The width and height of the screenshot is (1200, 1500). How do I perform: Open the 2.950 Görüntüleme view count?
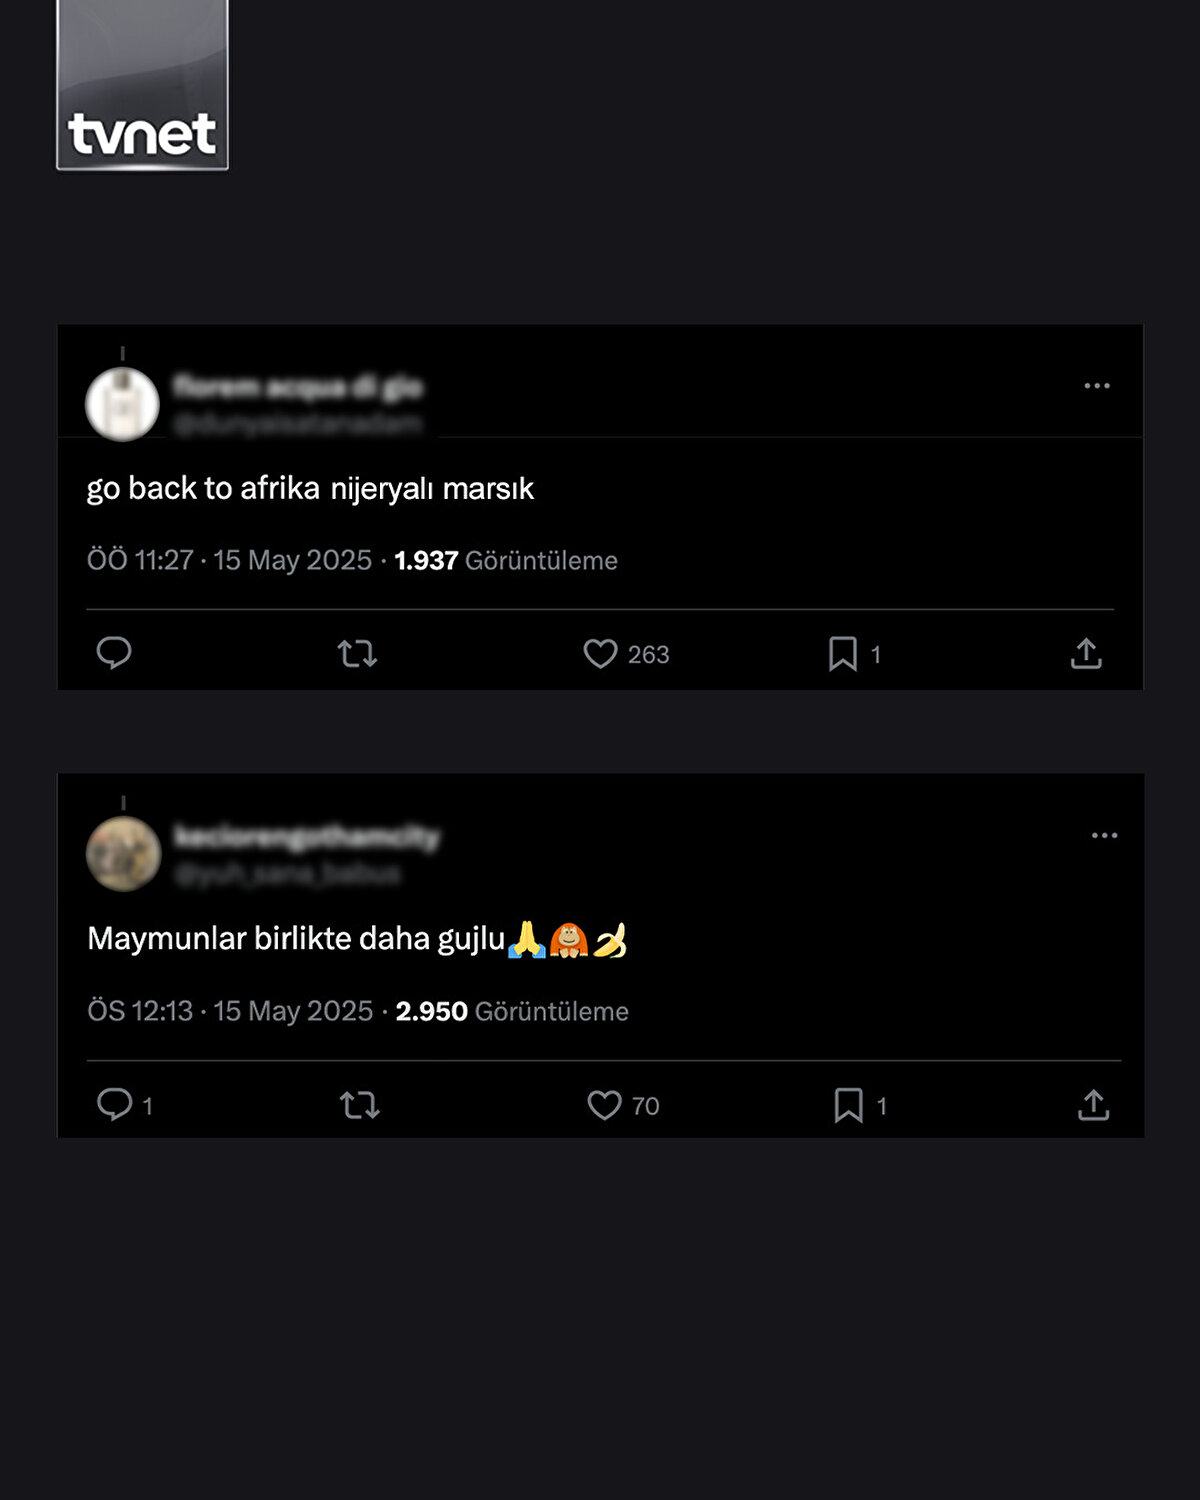pyautogui.click(x=512, y=1011)
